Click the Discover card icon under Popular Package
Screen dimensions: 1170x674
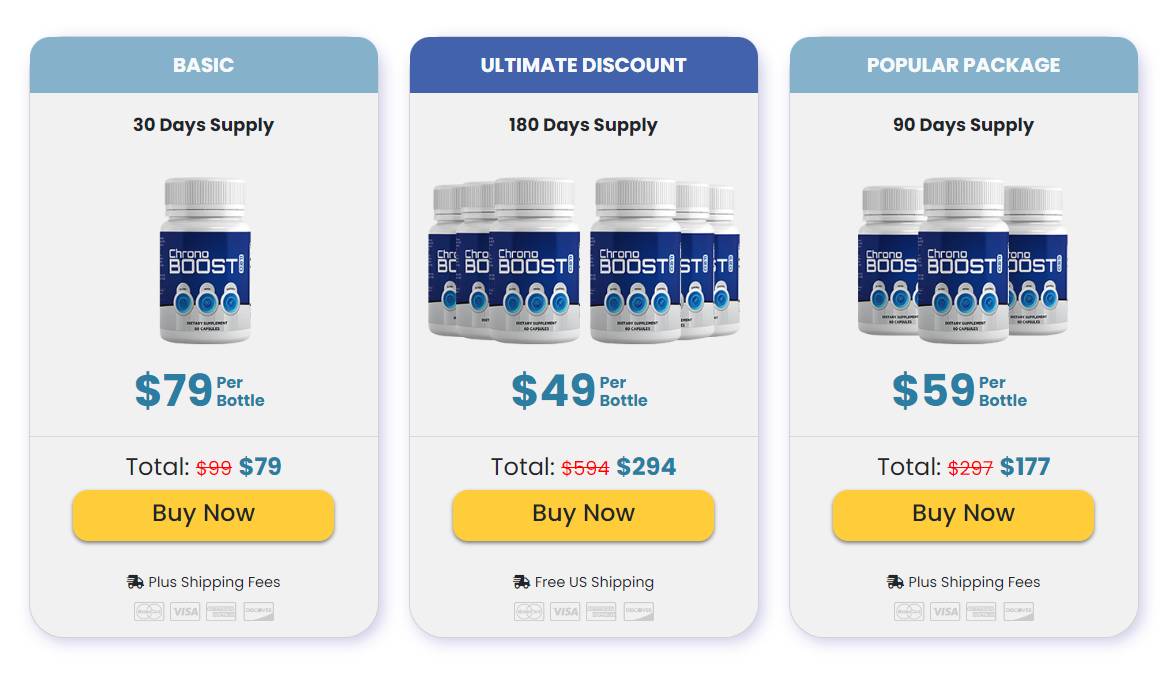tap(1018, 610)
